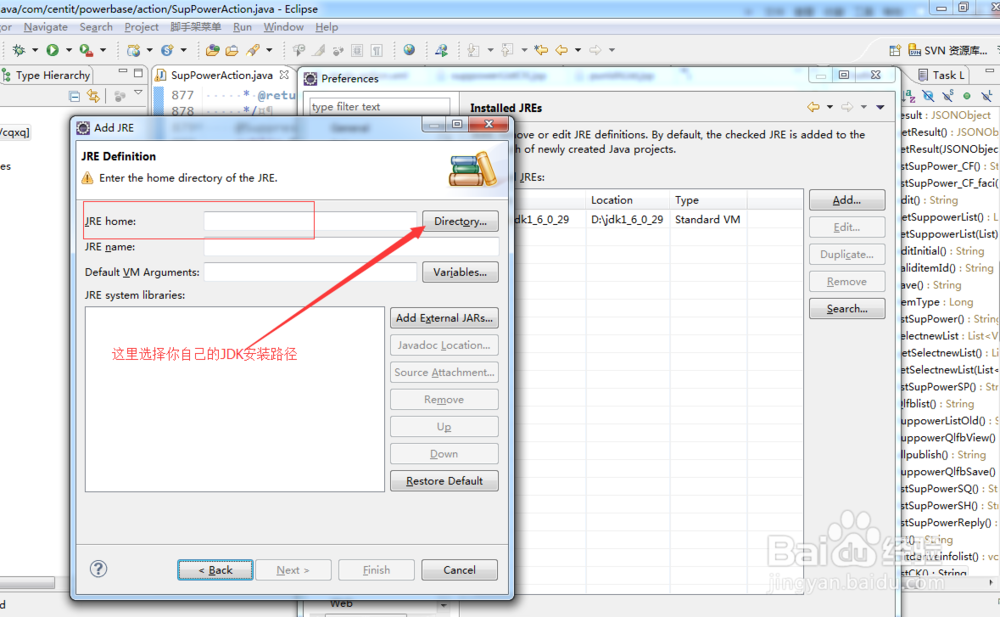Image resolution: width=1000 pixels, height=617 pixels.
Task: Click Collapse All in Type Hierarchy panel
Action: (75, 96)
